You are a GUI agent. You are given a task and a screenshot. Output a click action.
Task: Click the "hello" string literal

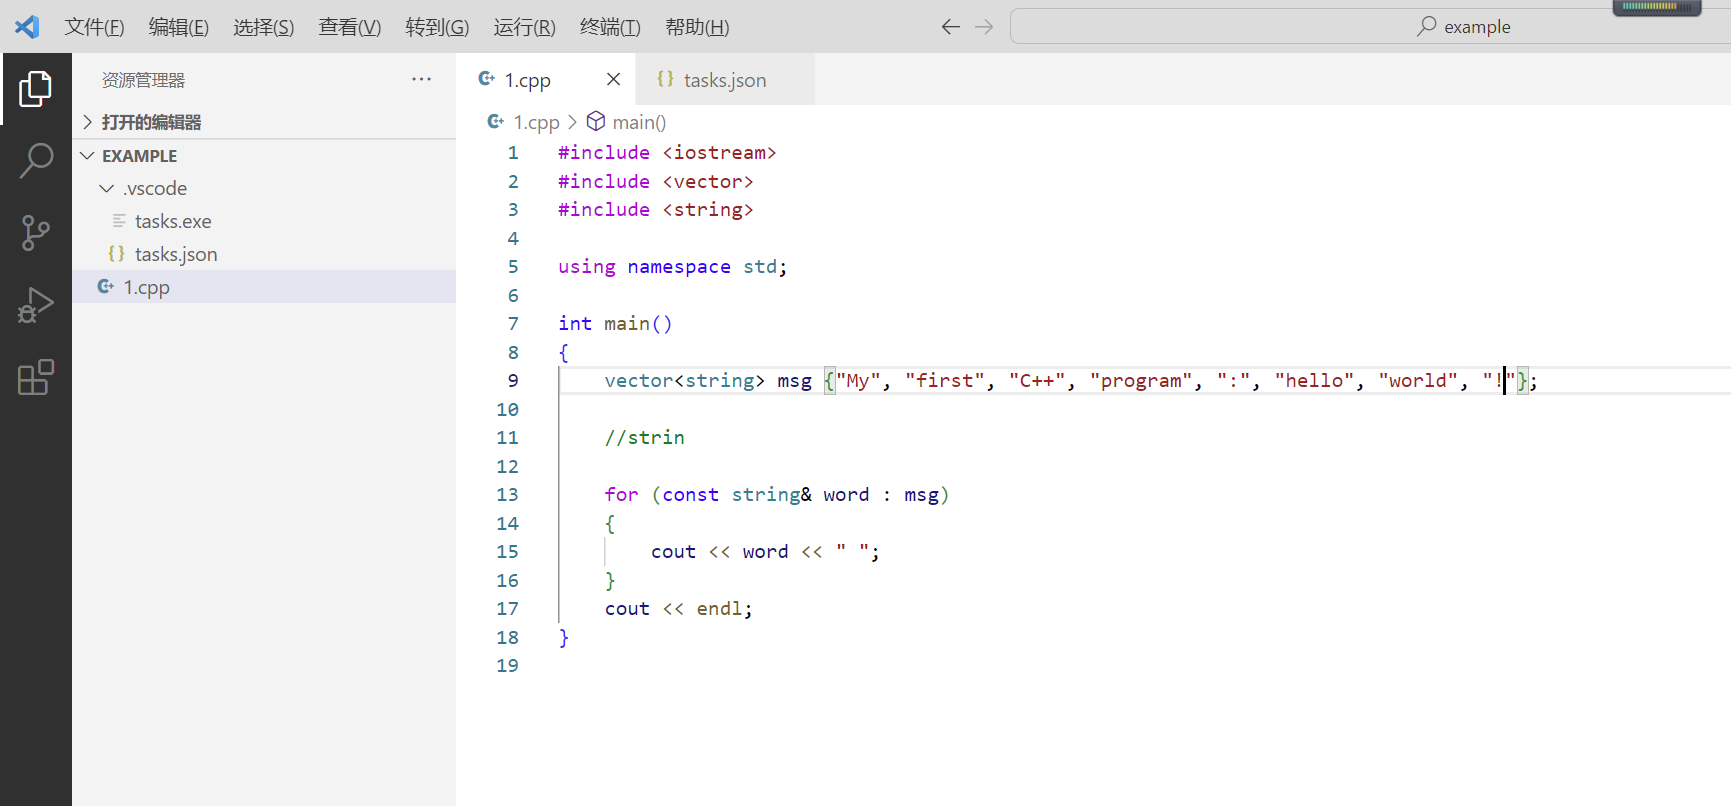point(1314,381)
